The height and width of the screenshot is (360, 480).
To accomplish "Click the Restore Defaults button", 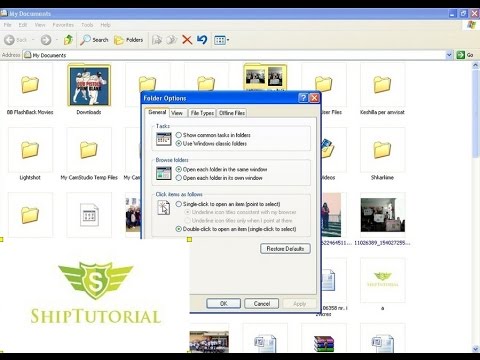I will point(285,249).
